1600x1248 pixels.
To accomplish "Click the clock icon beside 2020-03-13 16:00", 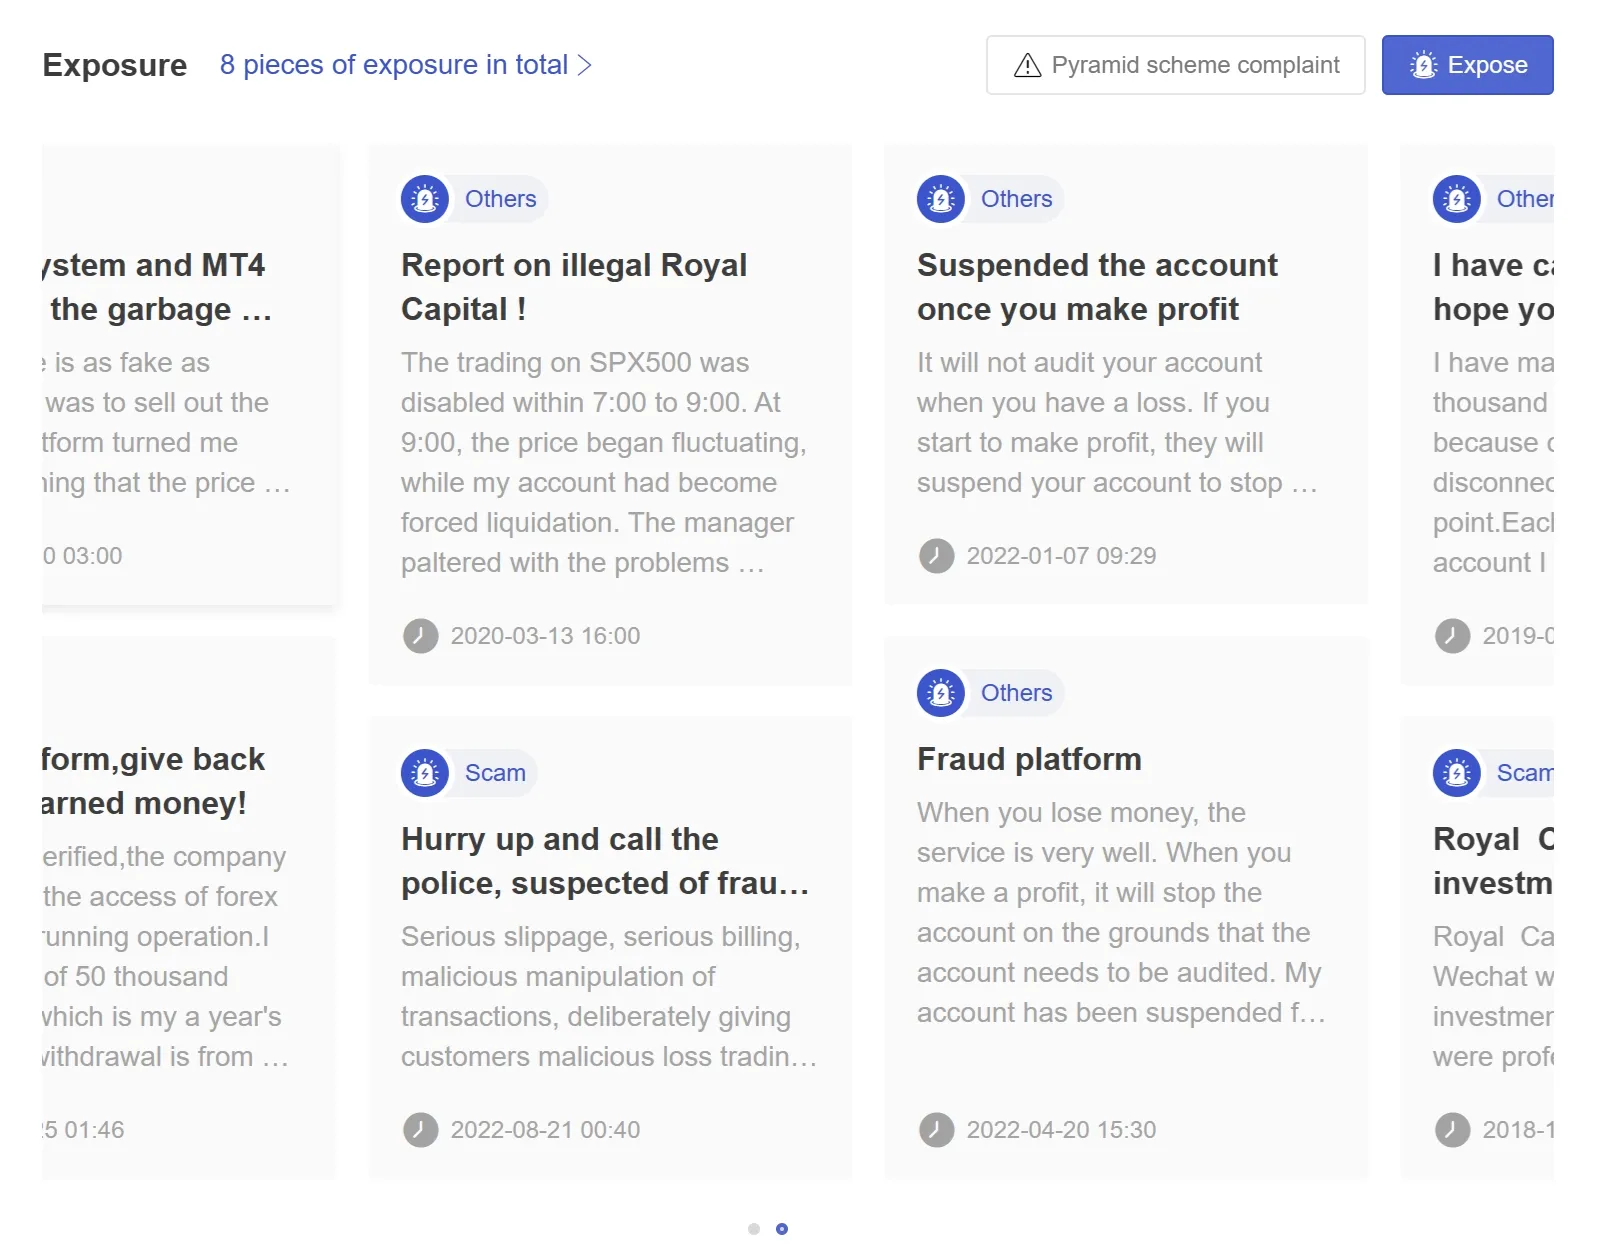I will (421, 636).
